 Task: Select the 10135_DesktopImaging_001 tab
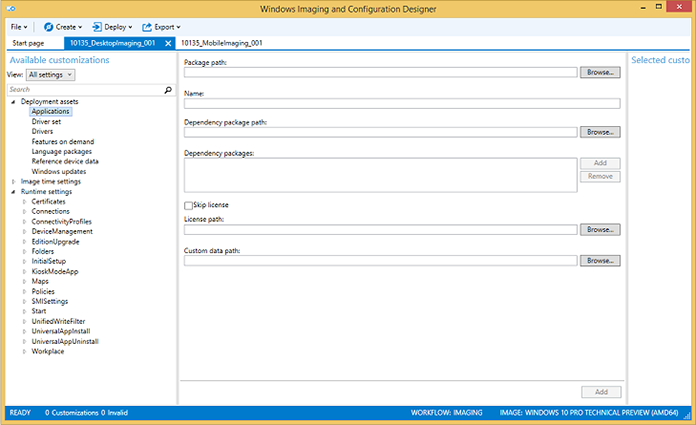pos(113,43)
